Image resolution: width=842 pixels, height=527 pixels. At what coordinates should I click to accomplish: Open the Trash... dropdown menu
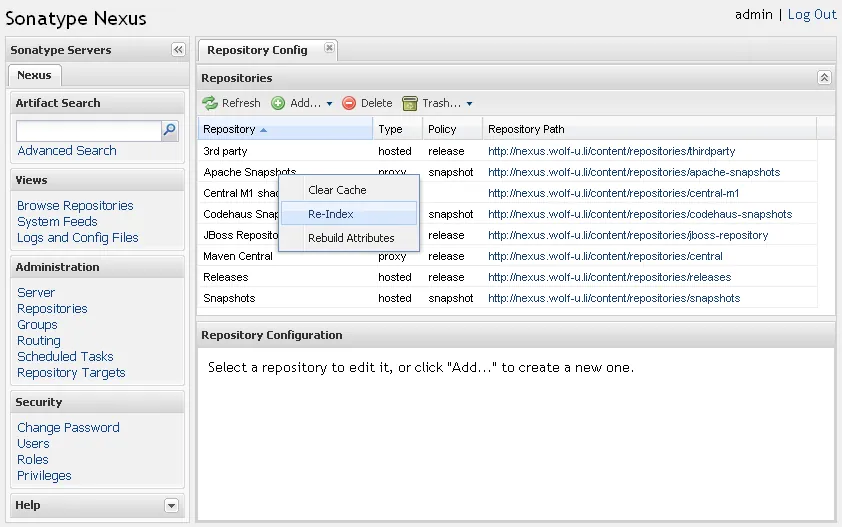point(437,103)
